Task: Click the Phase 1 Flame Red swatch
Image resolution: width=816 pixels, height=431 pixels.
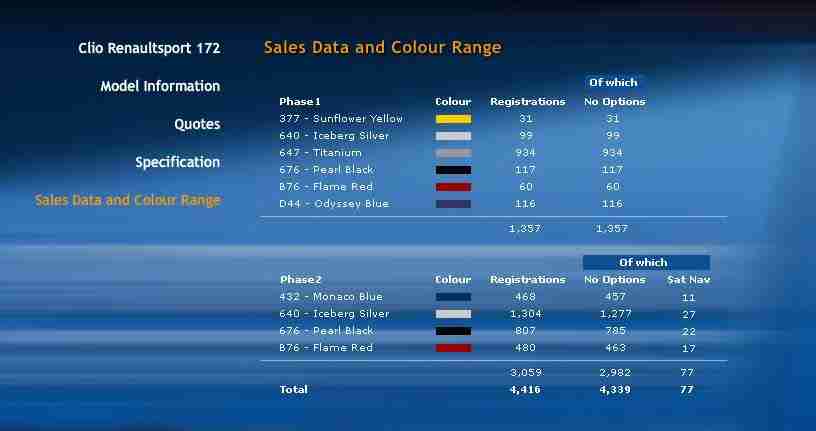Action: point(453,187)
